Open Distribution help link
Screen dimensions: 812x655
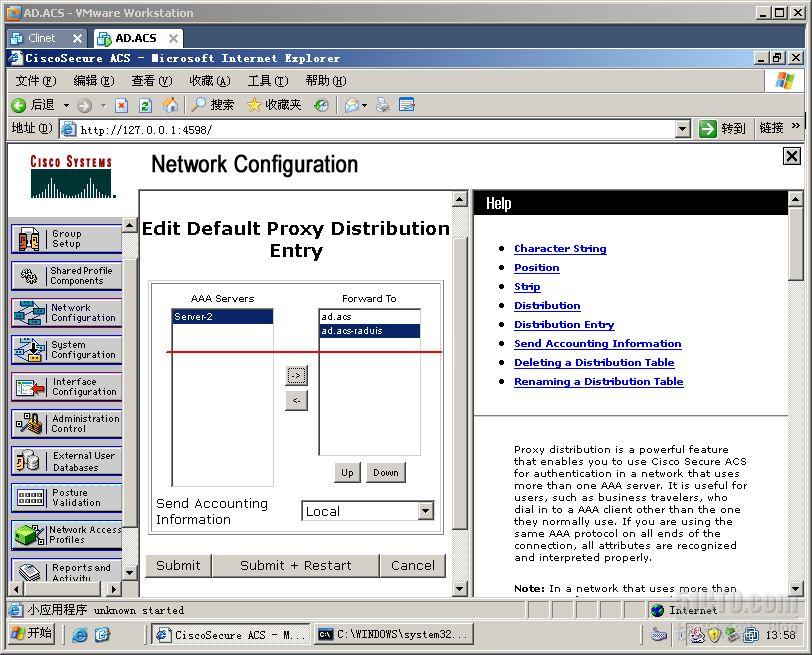547,305
